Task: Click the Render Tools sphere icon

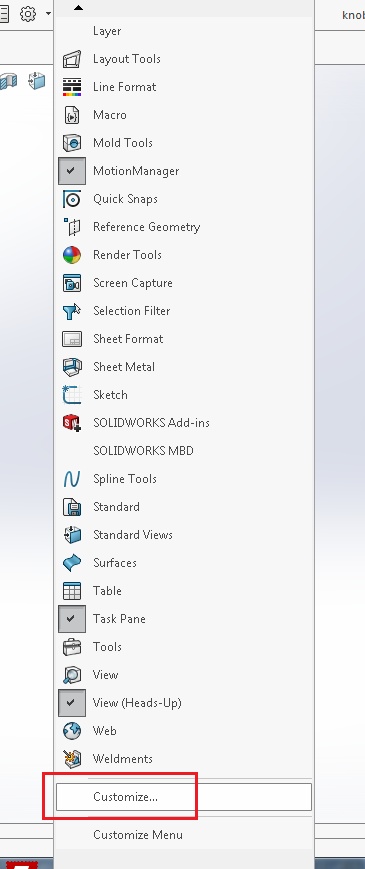Action: pyautogui.click(x=72, y=255)
